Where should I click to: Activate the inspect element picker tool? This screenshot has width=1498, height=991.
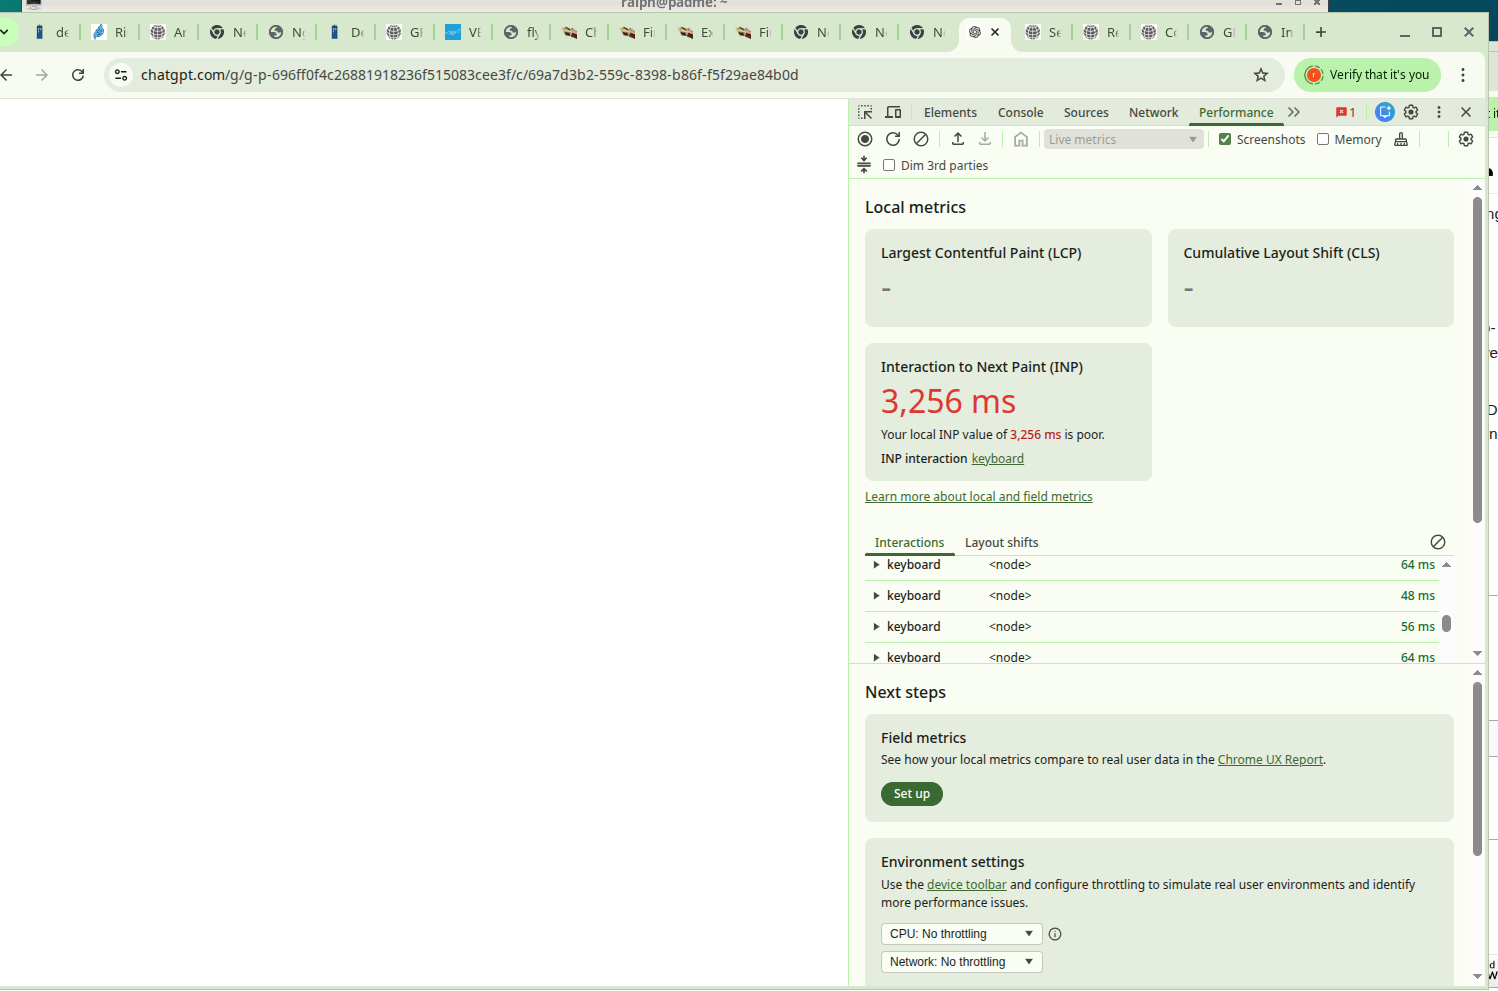(865, 113)
